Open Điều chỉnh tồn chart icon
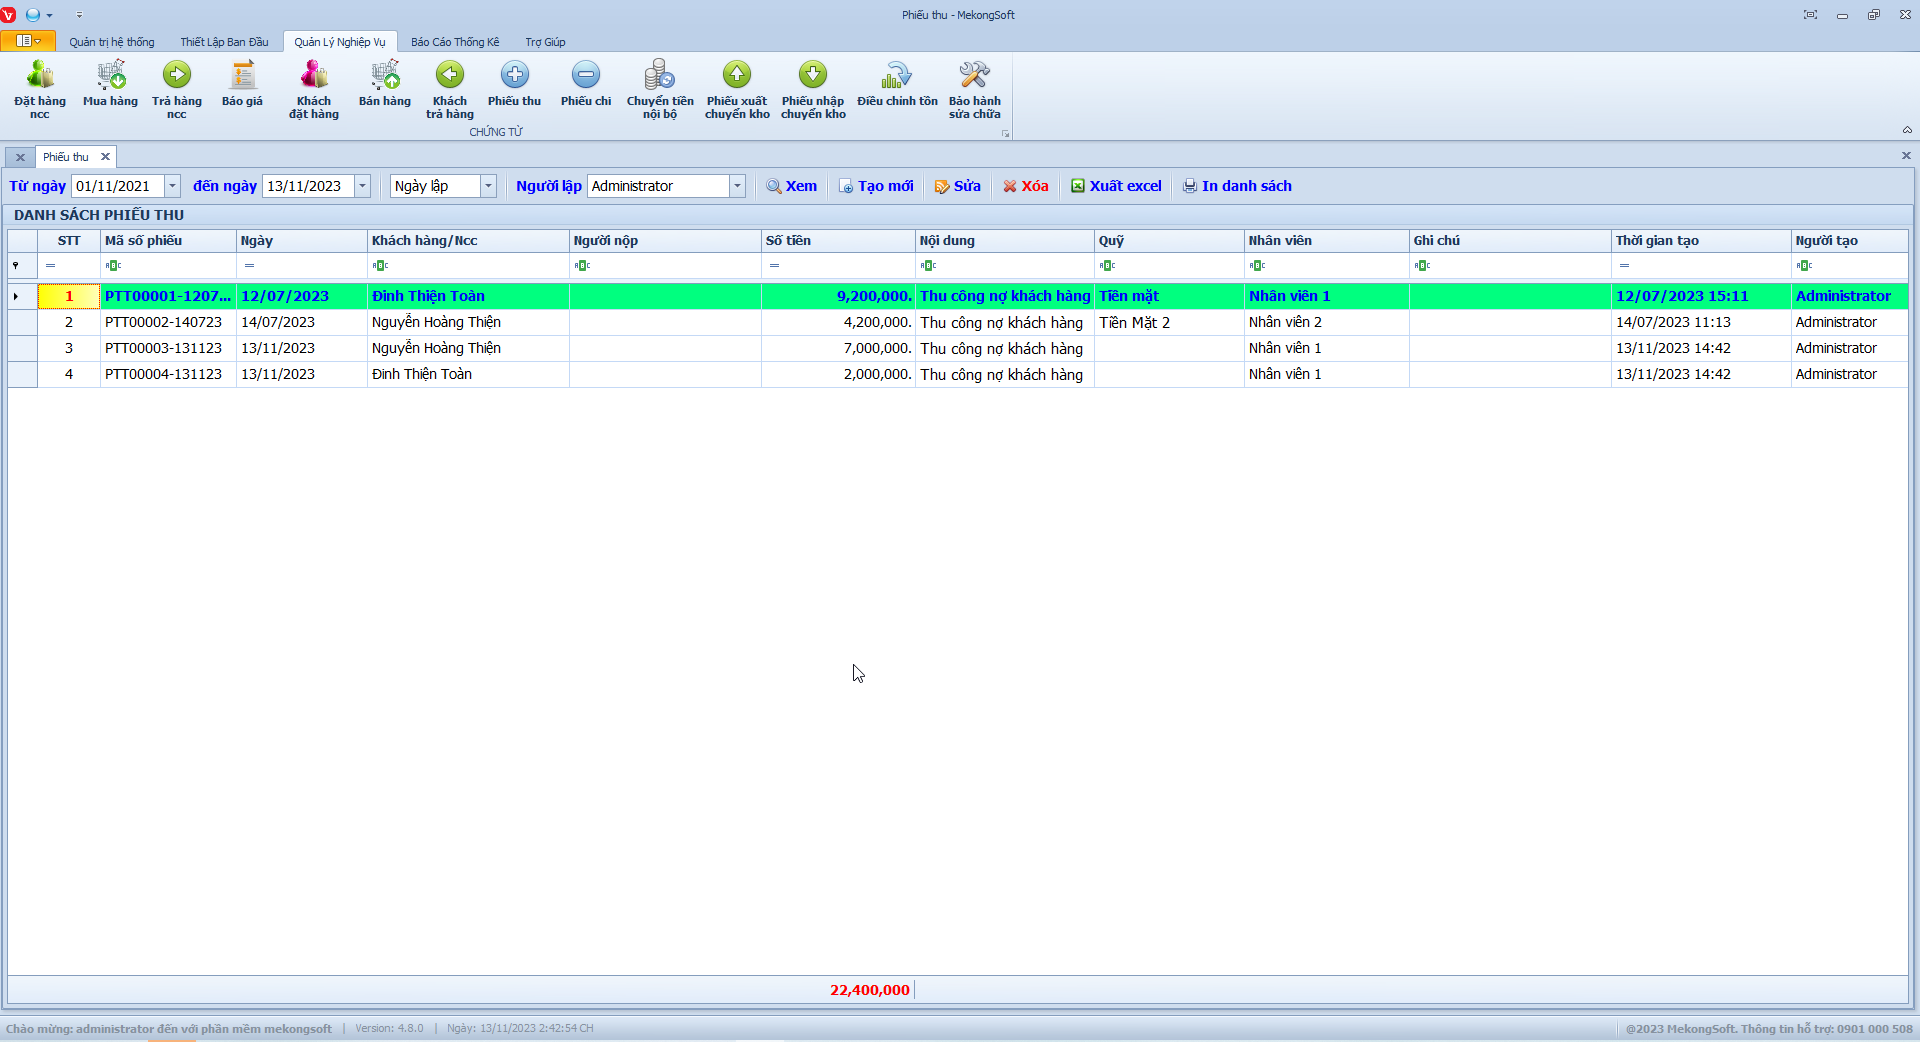The width and height of the screenshot is (1920, 1042). 897,77
